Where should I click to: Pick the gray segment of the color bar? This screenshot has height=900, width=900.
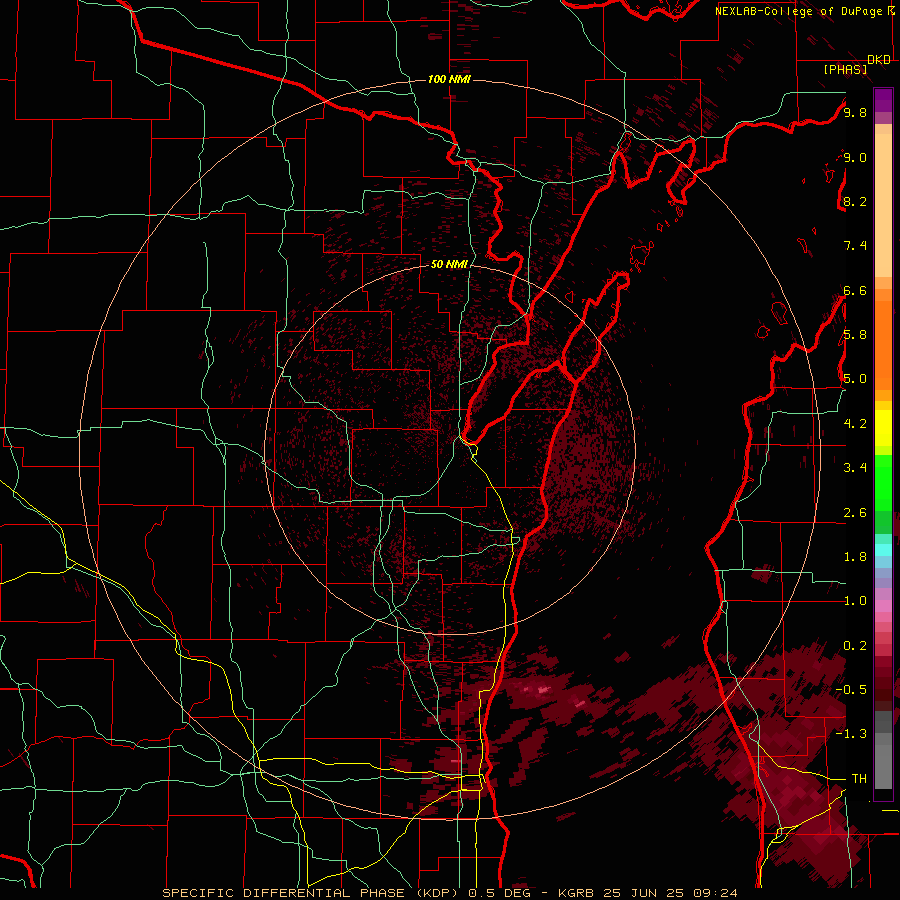pos(883,750)
